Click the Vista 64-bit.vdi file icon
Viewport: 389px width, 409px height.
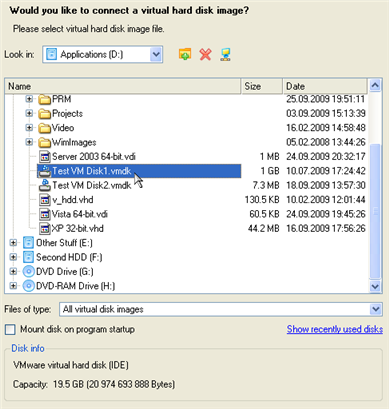(45, 214)
